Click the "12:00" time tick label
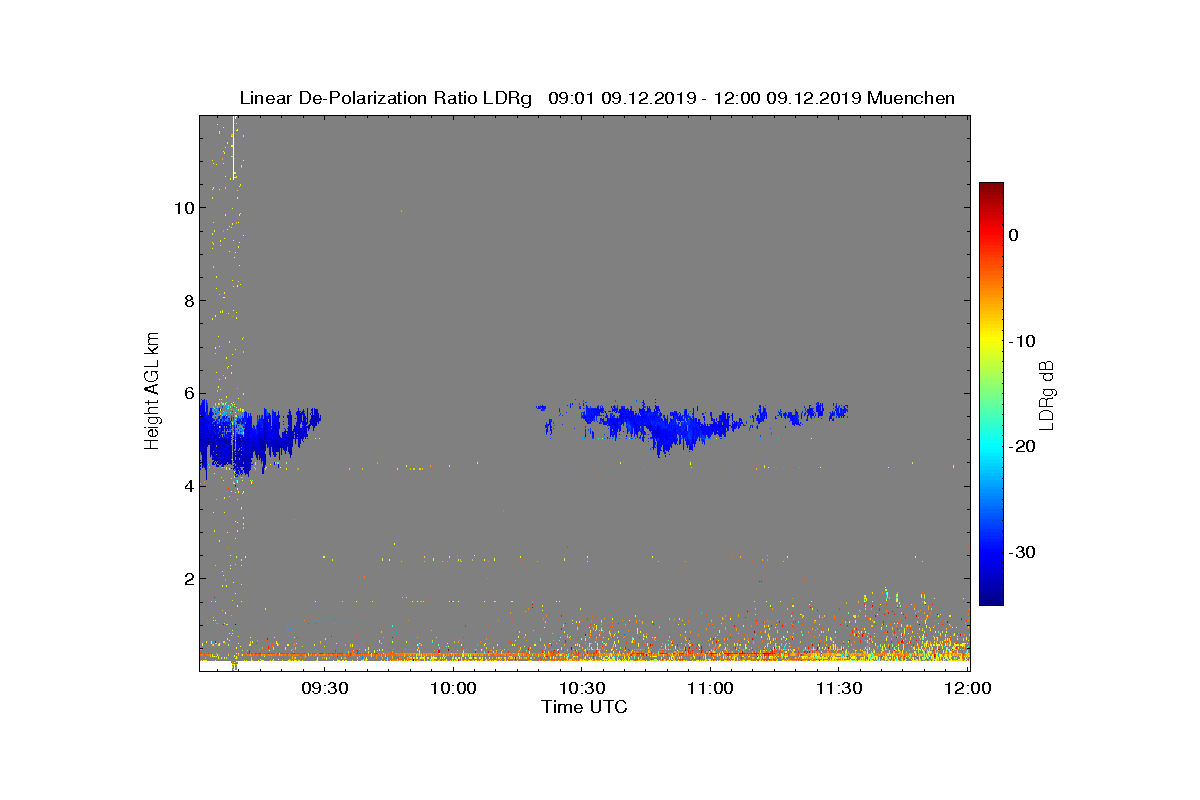Viewport: 1200px width, 800px height. click(x=967, y=688)
